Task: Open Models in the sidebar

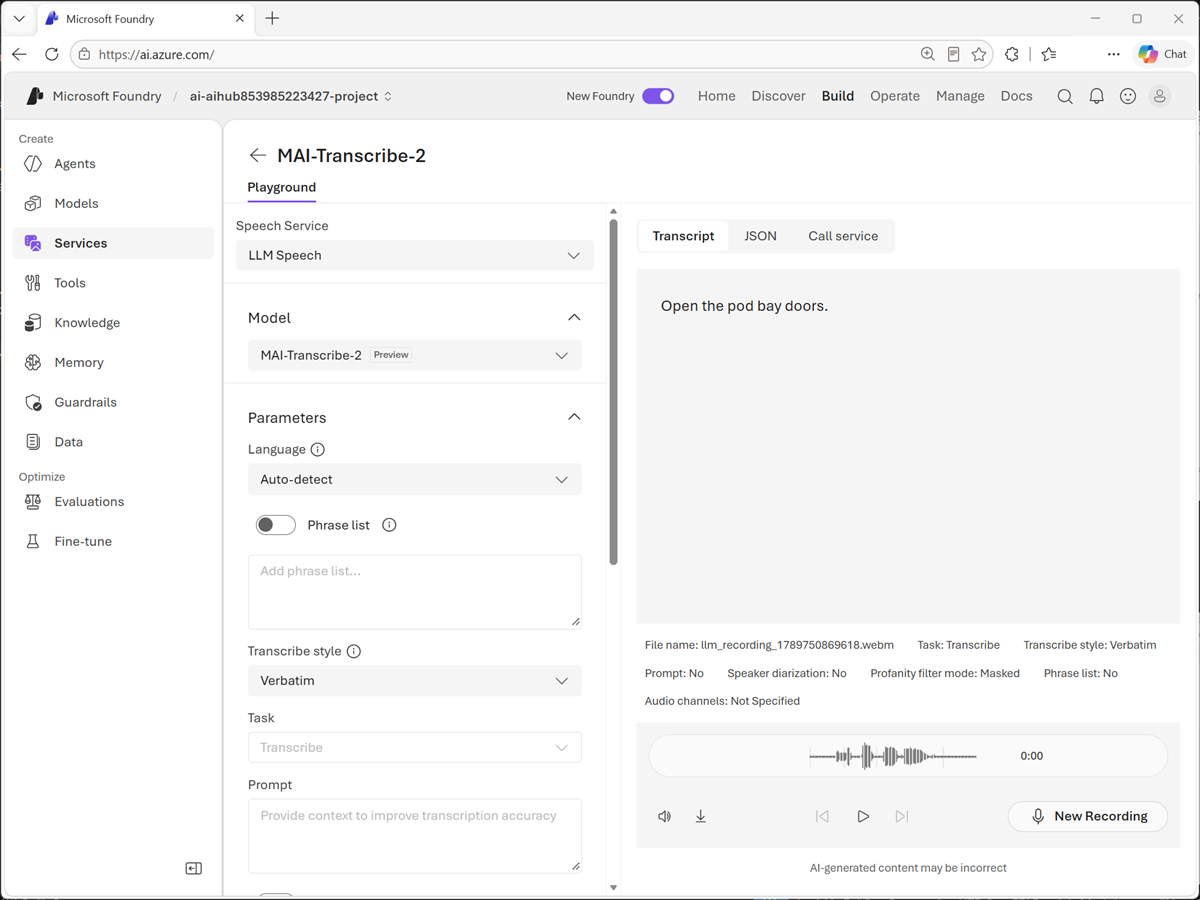Action: 113,203
